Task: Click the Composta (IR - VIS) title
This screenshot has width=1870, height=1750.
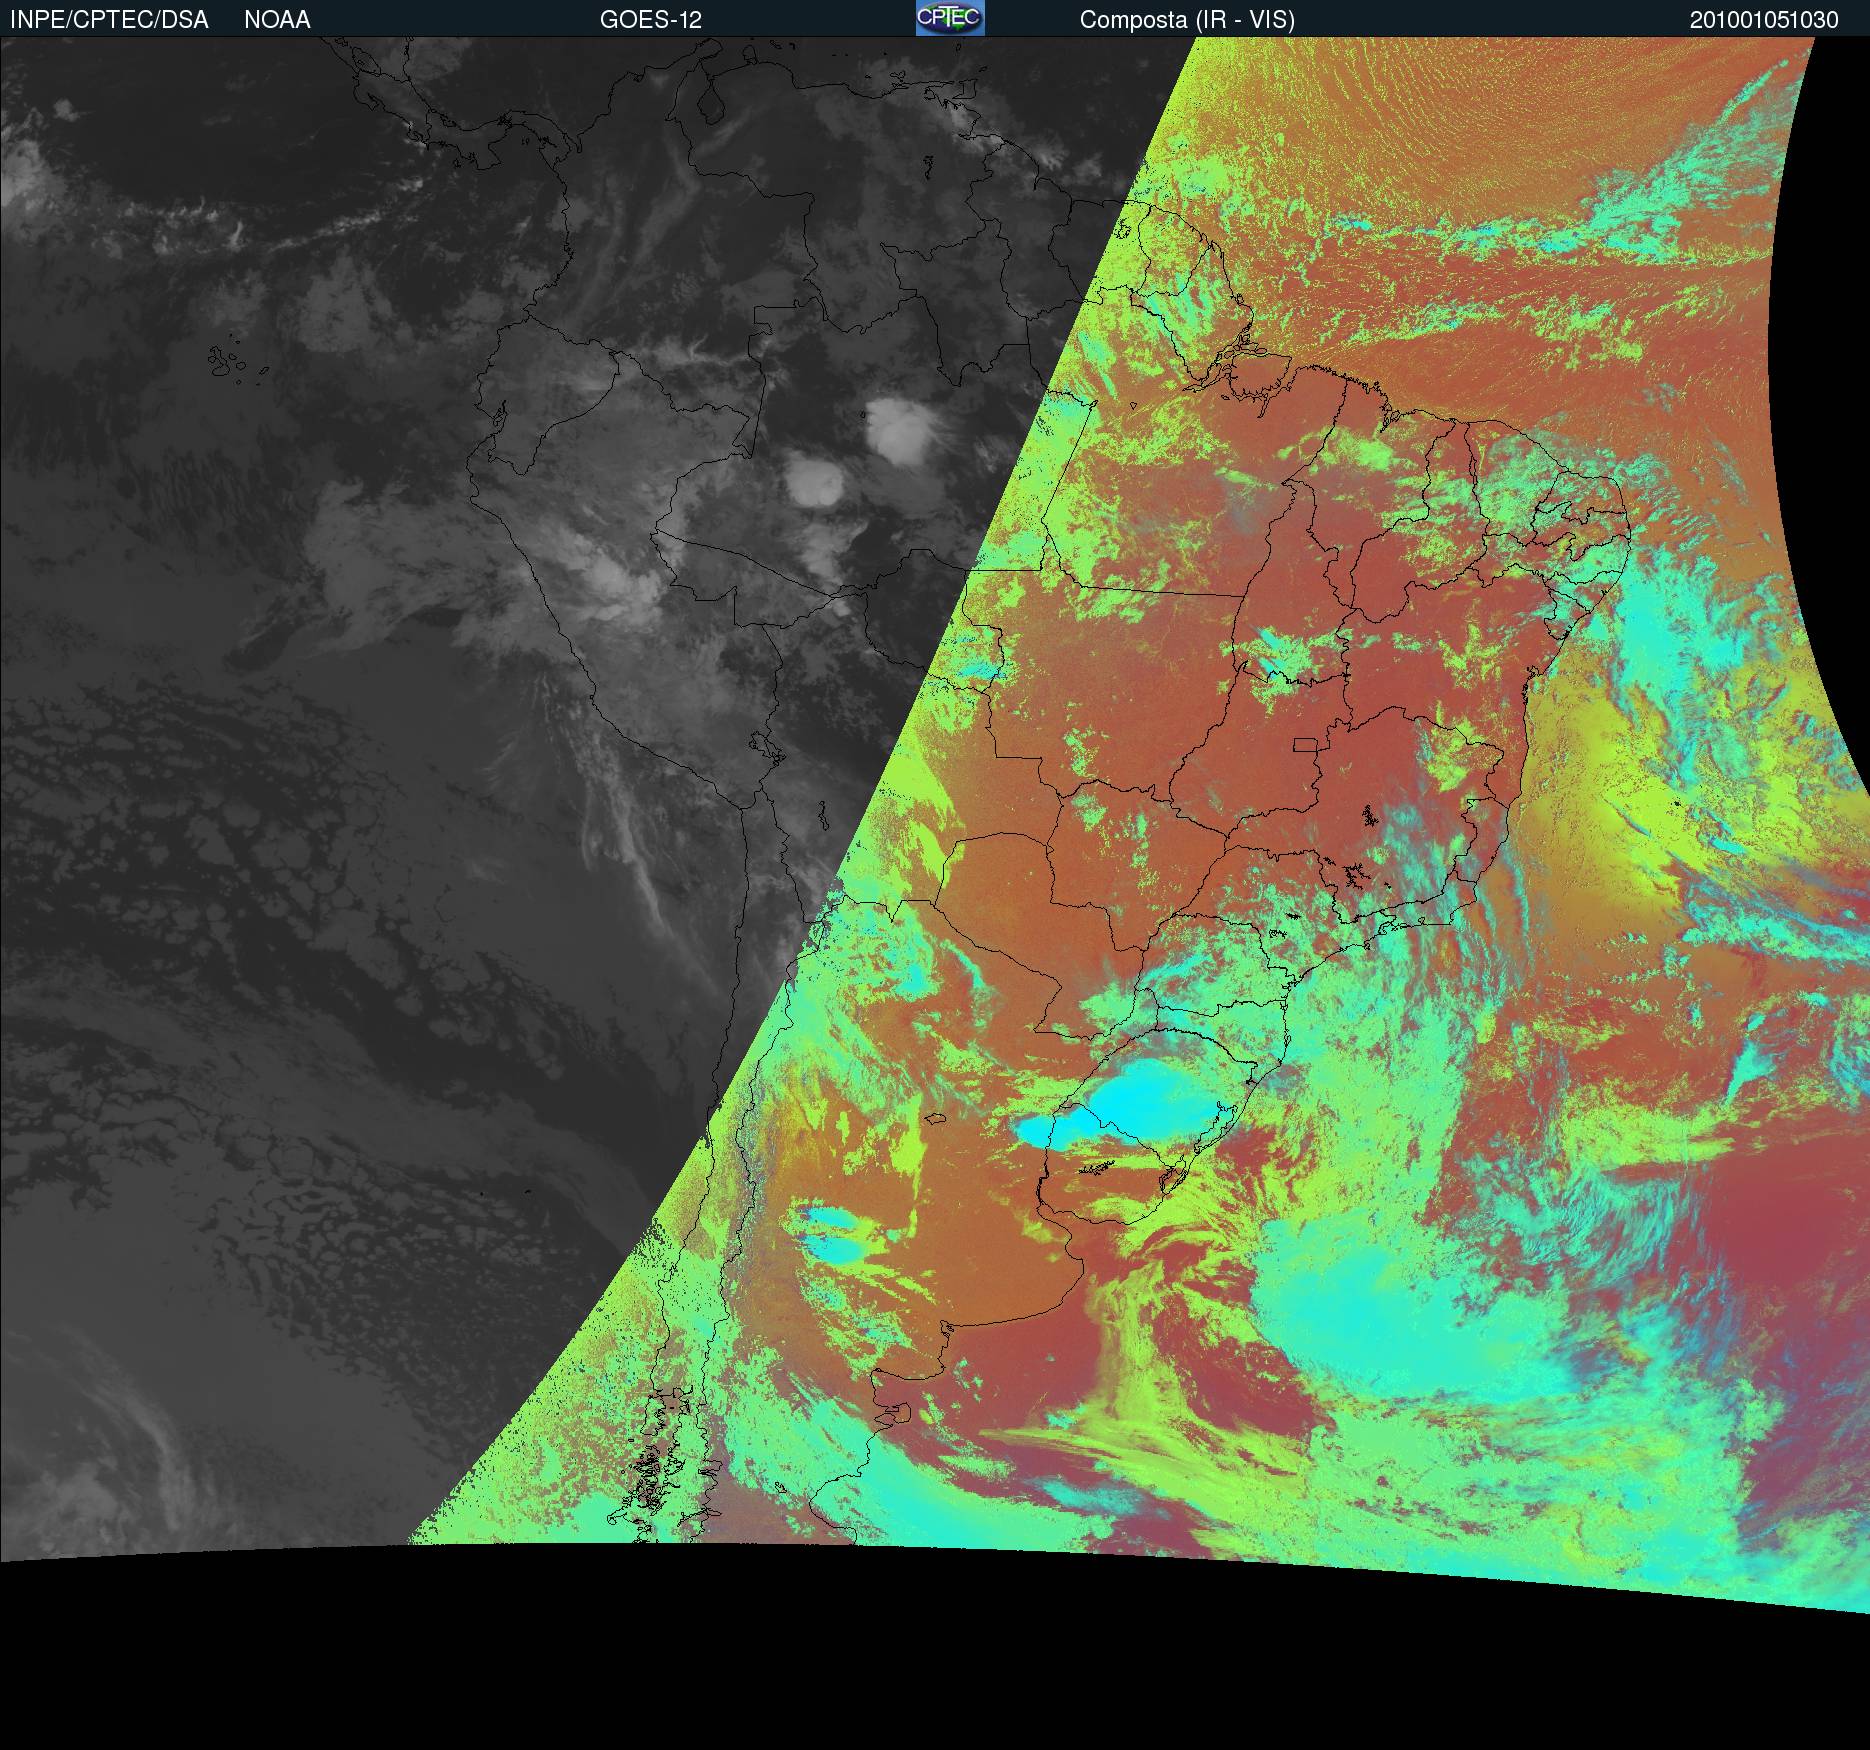Action: [x=1187, y=20]
